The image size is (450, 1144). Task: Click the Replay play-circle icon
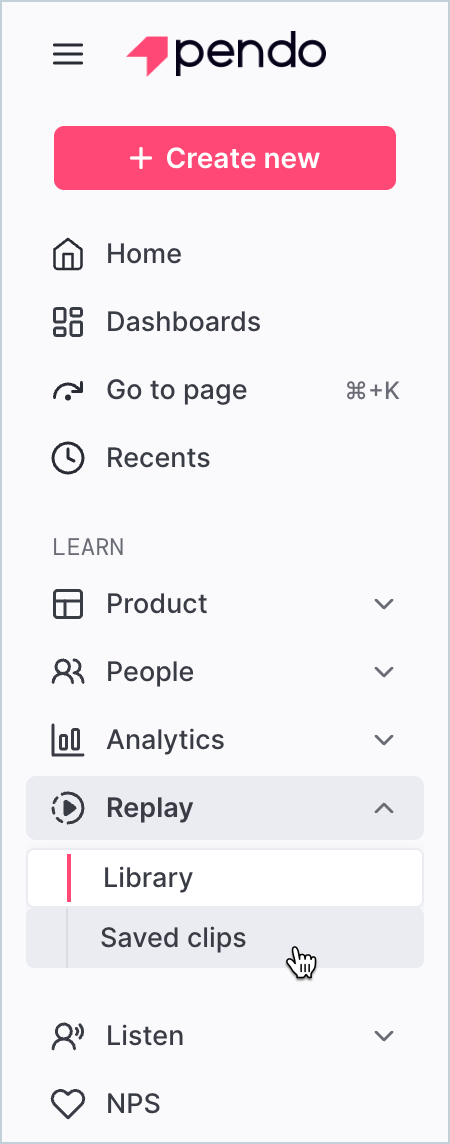click(x=68, y=808)
